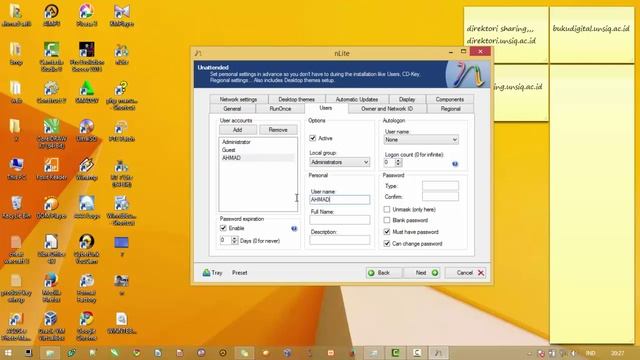The height and width of the screenshot is (360, 640).
Task: Click the bukudigital.unsiq.ac.id sticky note
Action: [592, 35]
